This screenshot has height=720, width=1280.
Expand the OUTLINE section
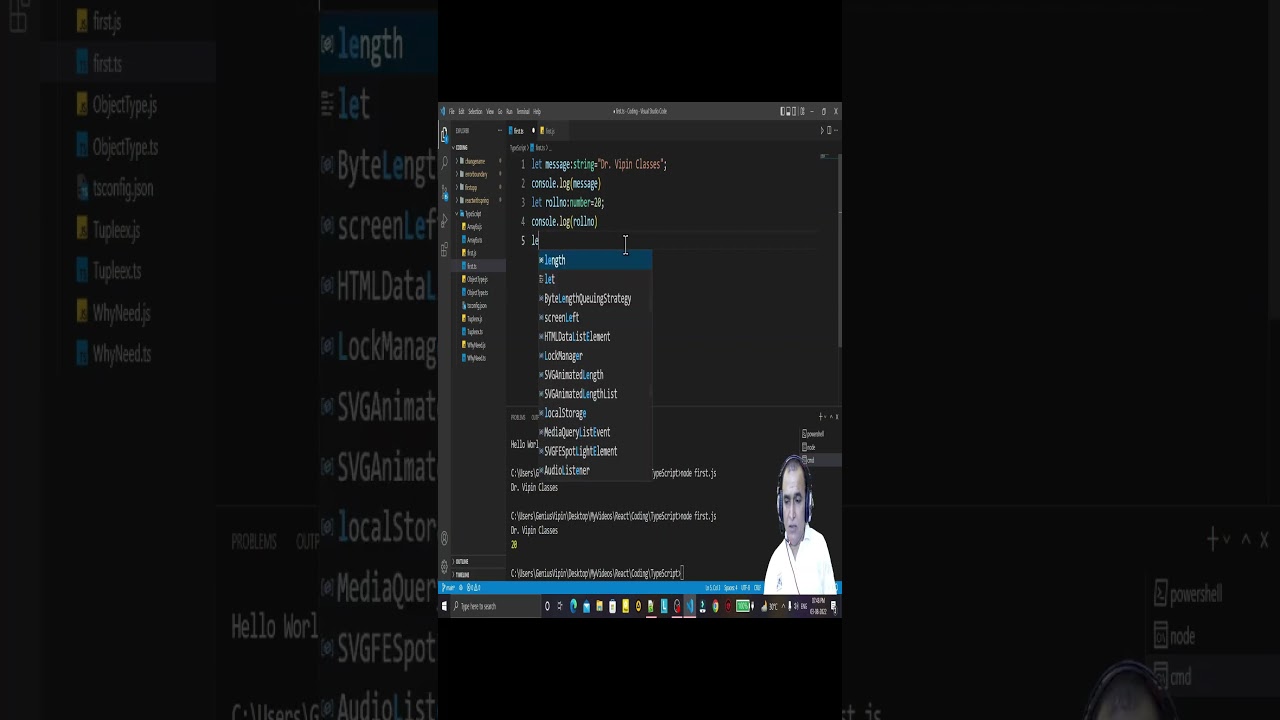coord(480,561)
